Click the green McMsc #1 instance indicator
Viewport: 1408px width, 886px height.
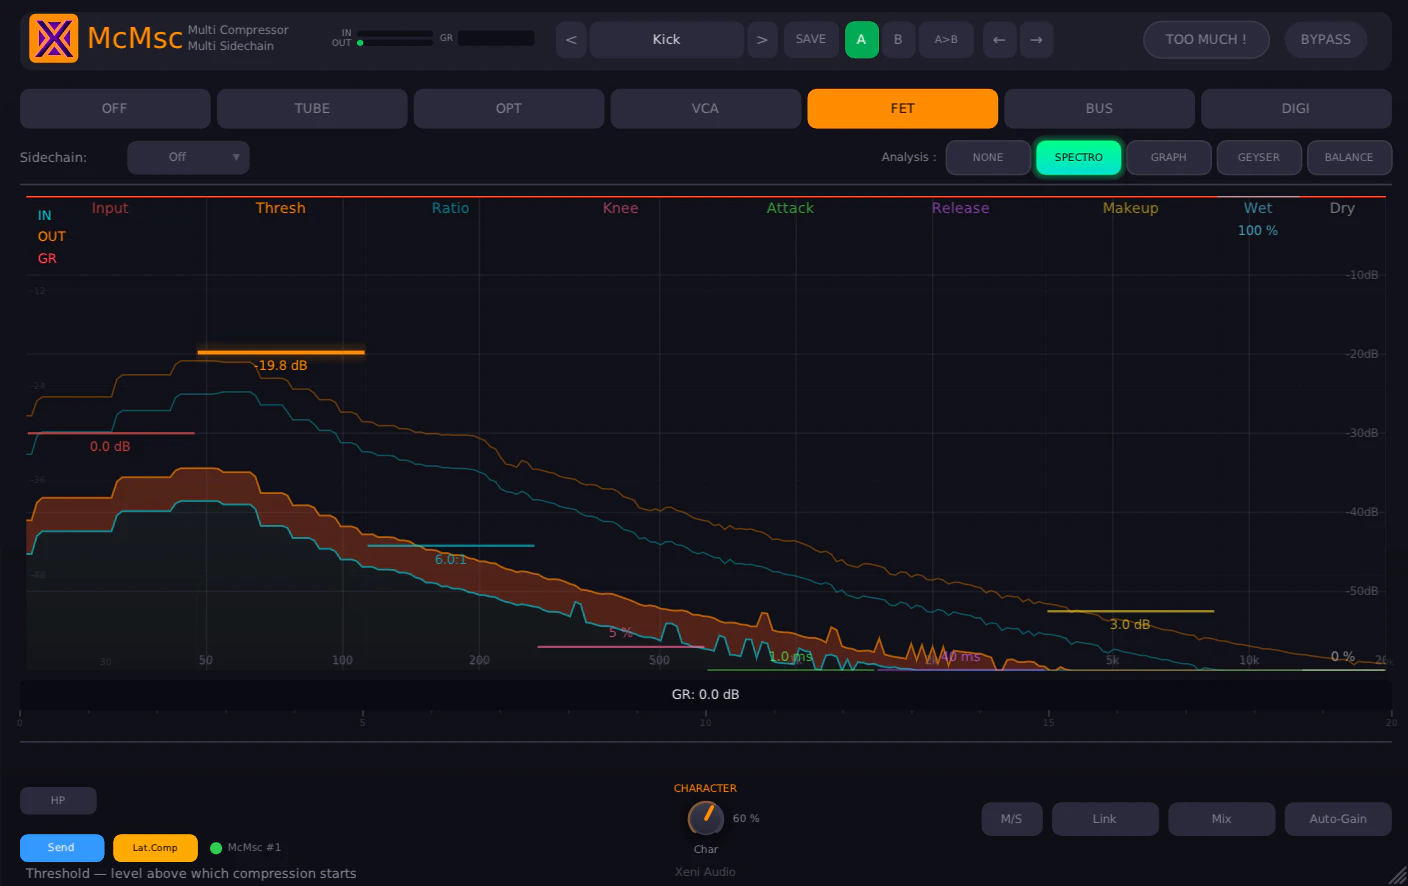(216, 848)
